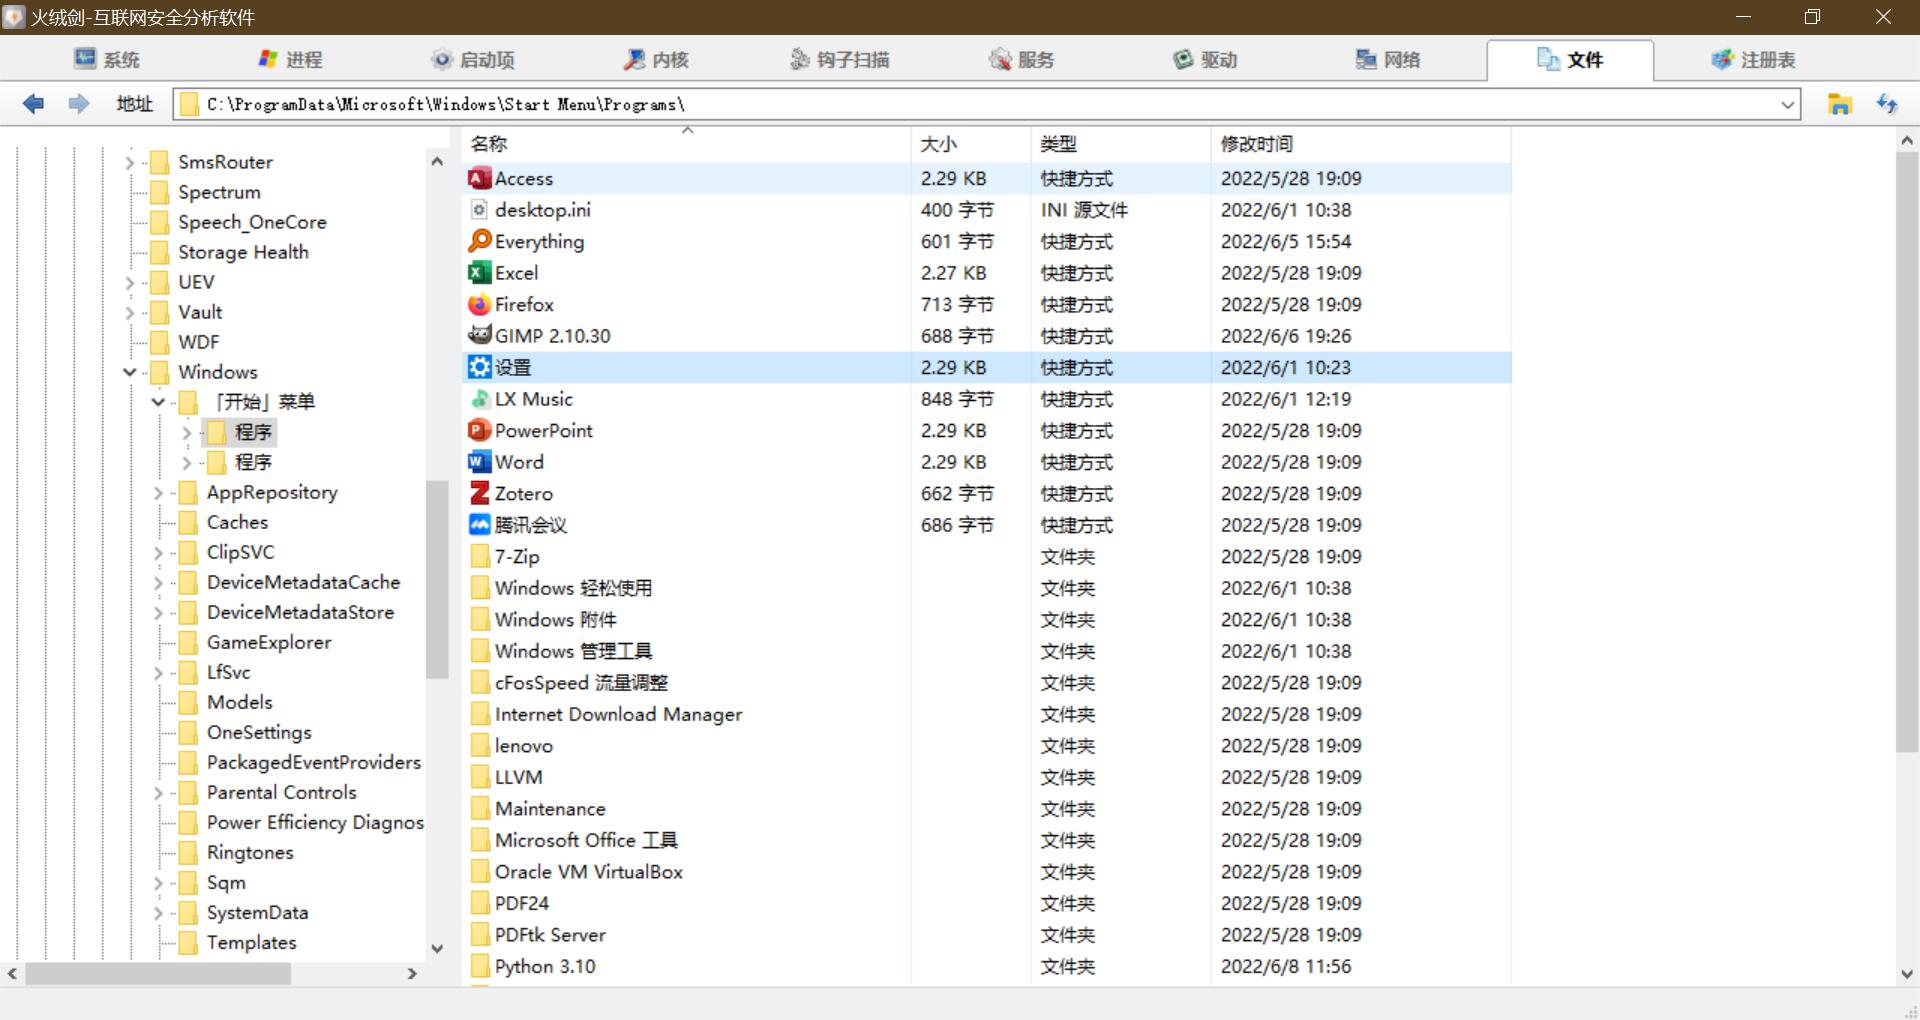Switch to the 网络 tab
The height and width of the screenshot is (1020, 1920).
1388,60
